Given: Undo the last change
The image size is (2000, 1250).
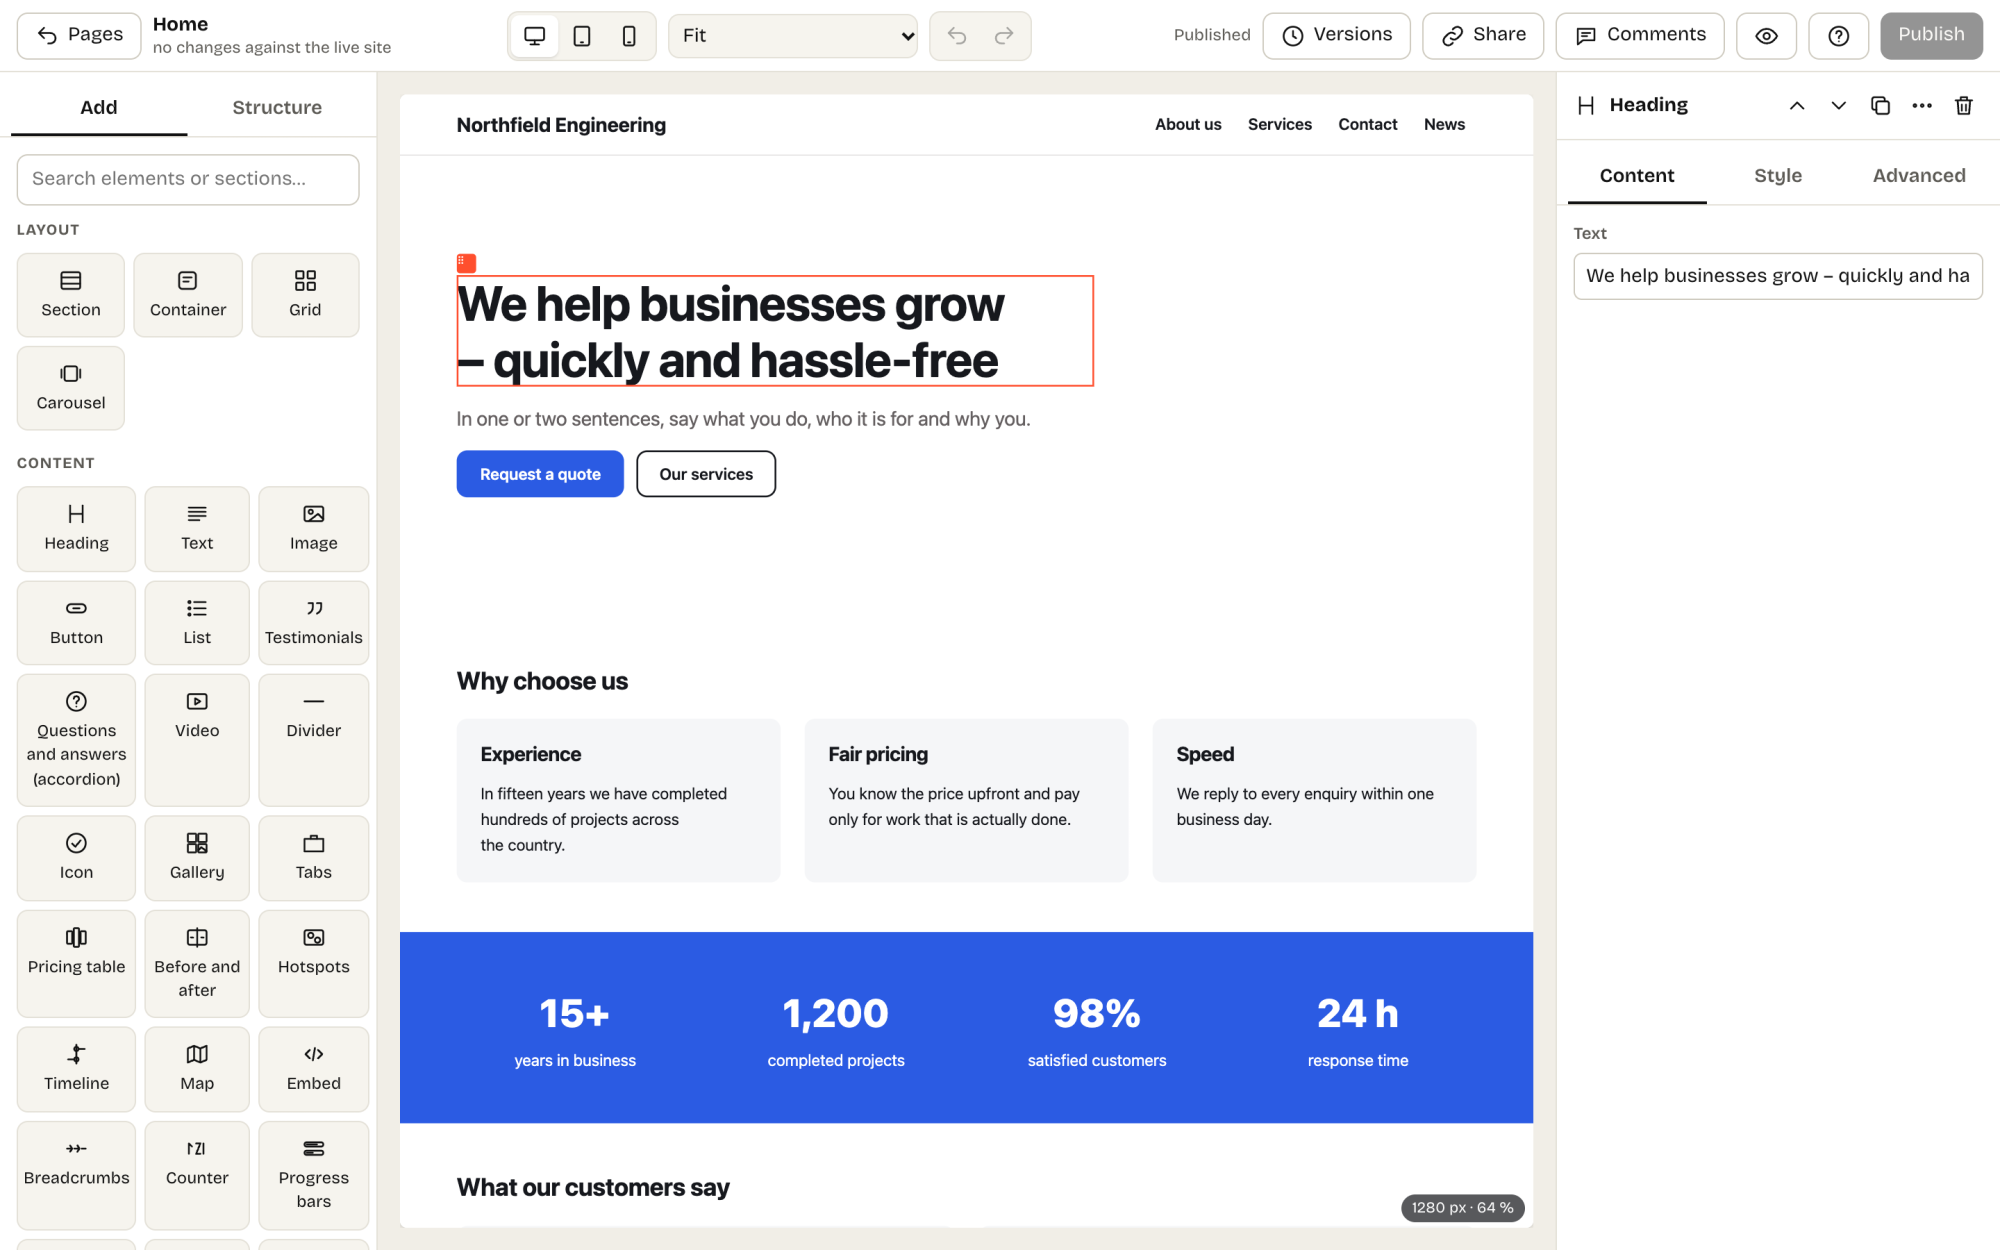Looking at the screenshot, I should pyautogui.click(x=957, y=36).
